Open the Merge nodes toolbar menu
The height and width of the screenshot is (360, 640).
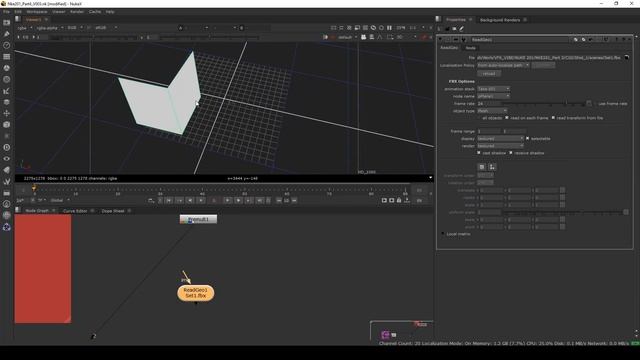point(7,102)
